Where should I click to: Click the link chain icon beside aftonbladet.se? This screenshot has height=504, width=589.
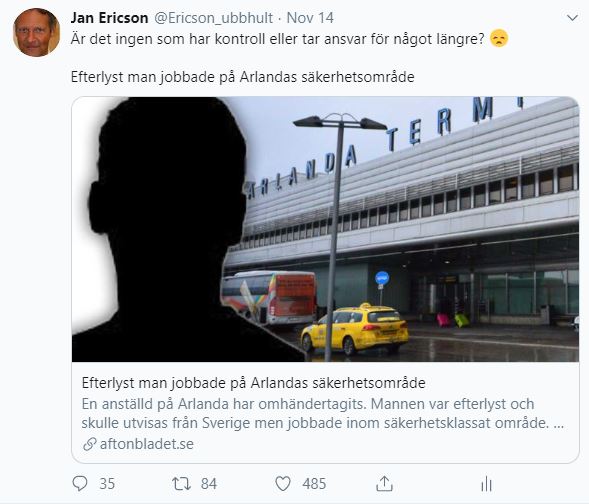90,444
